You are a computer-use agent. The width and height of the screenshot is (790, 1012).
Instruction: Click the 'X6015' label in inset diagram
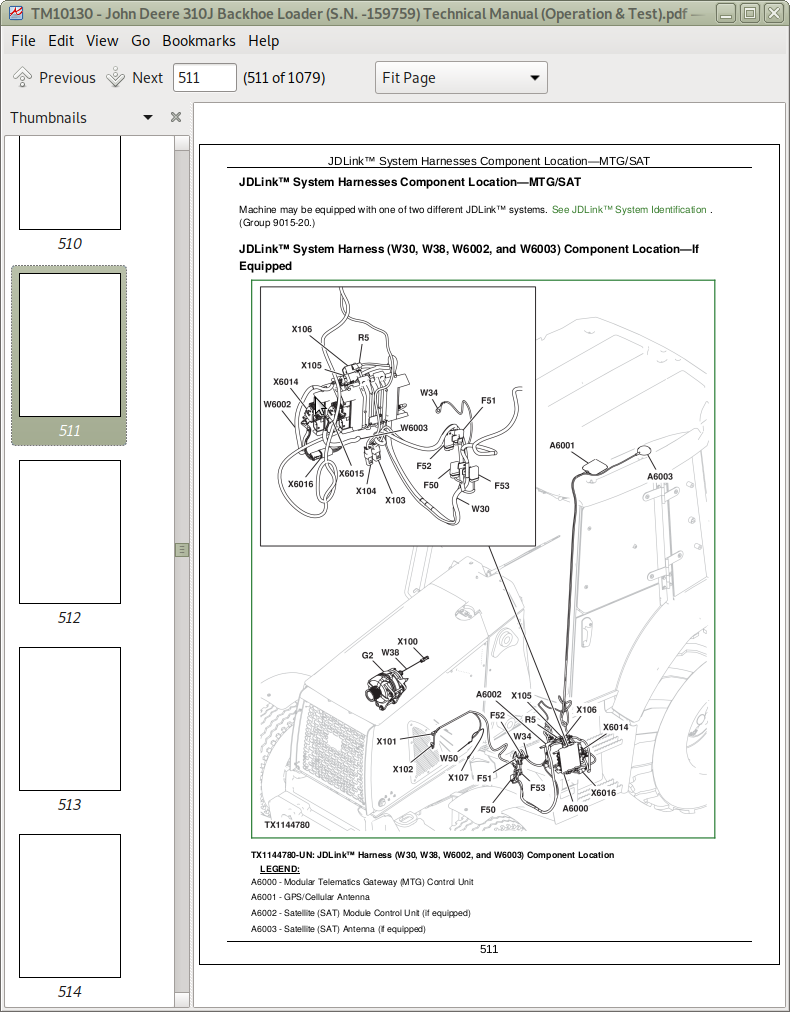[351, 474]
